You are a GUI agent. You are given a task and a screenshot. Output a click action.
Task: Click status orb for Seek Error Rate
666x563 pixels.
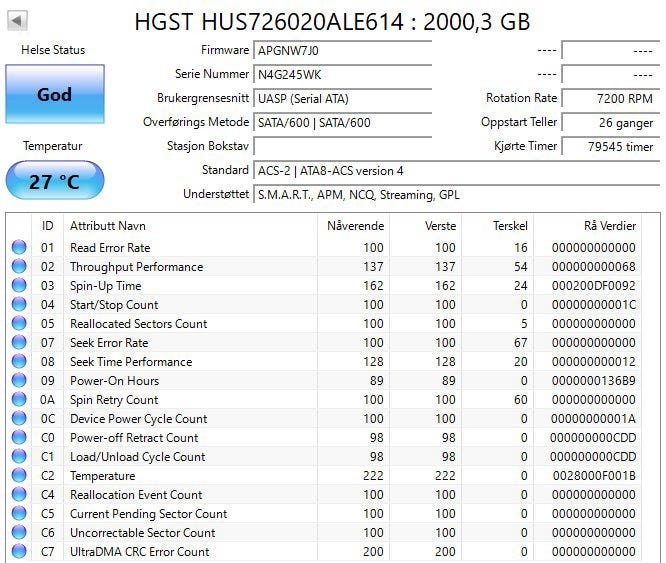[19, 342]
